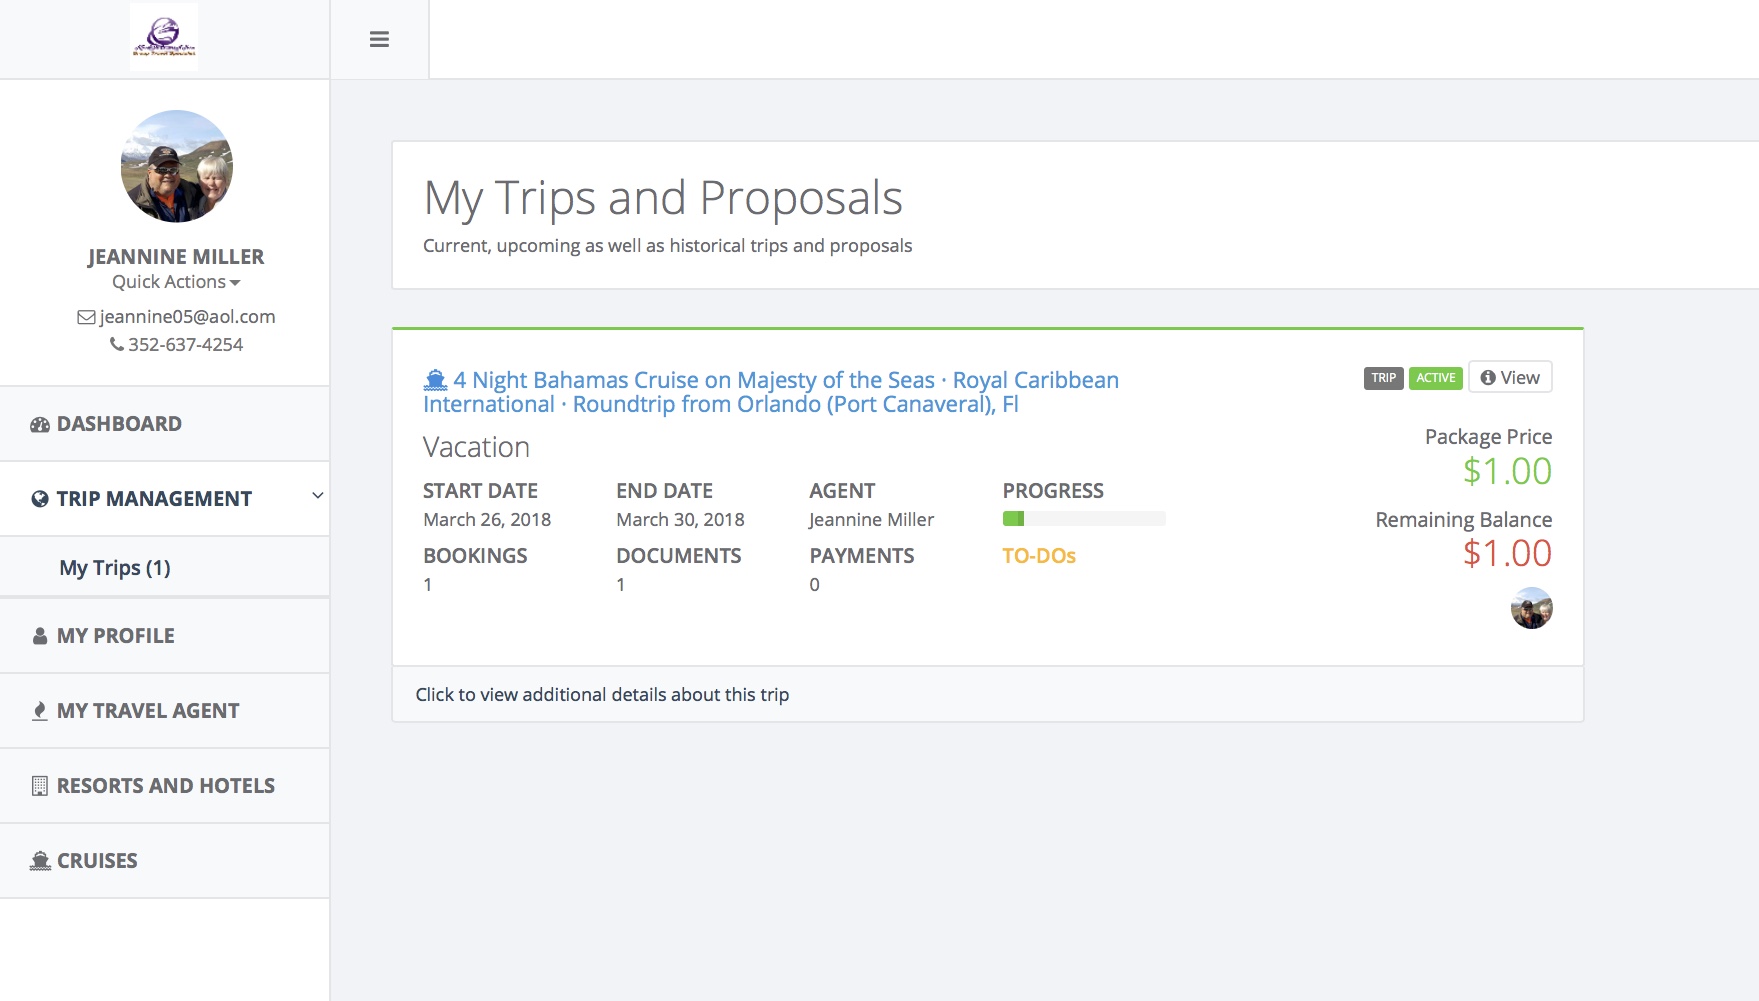Click the Cruises ship icon in sidebar
This screenshot has height=1001, width=1759.
(x=40, y=861)
